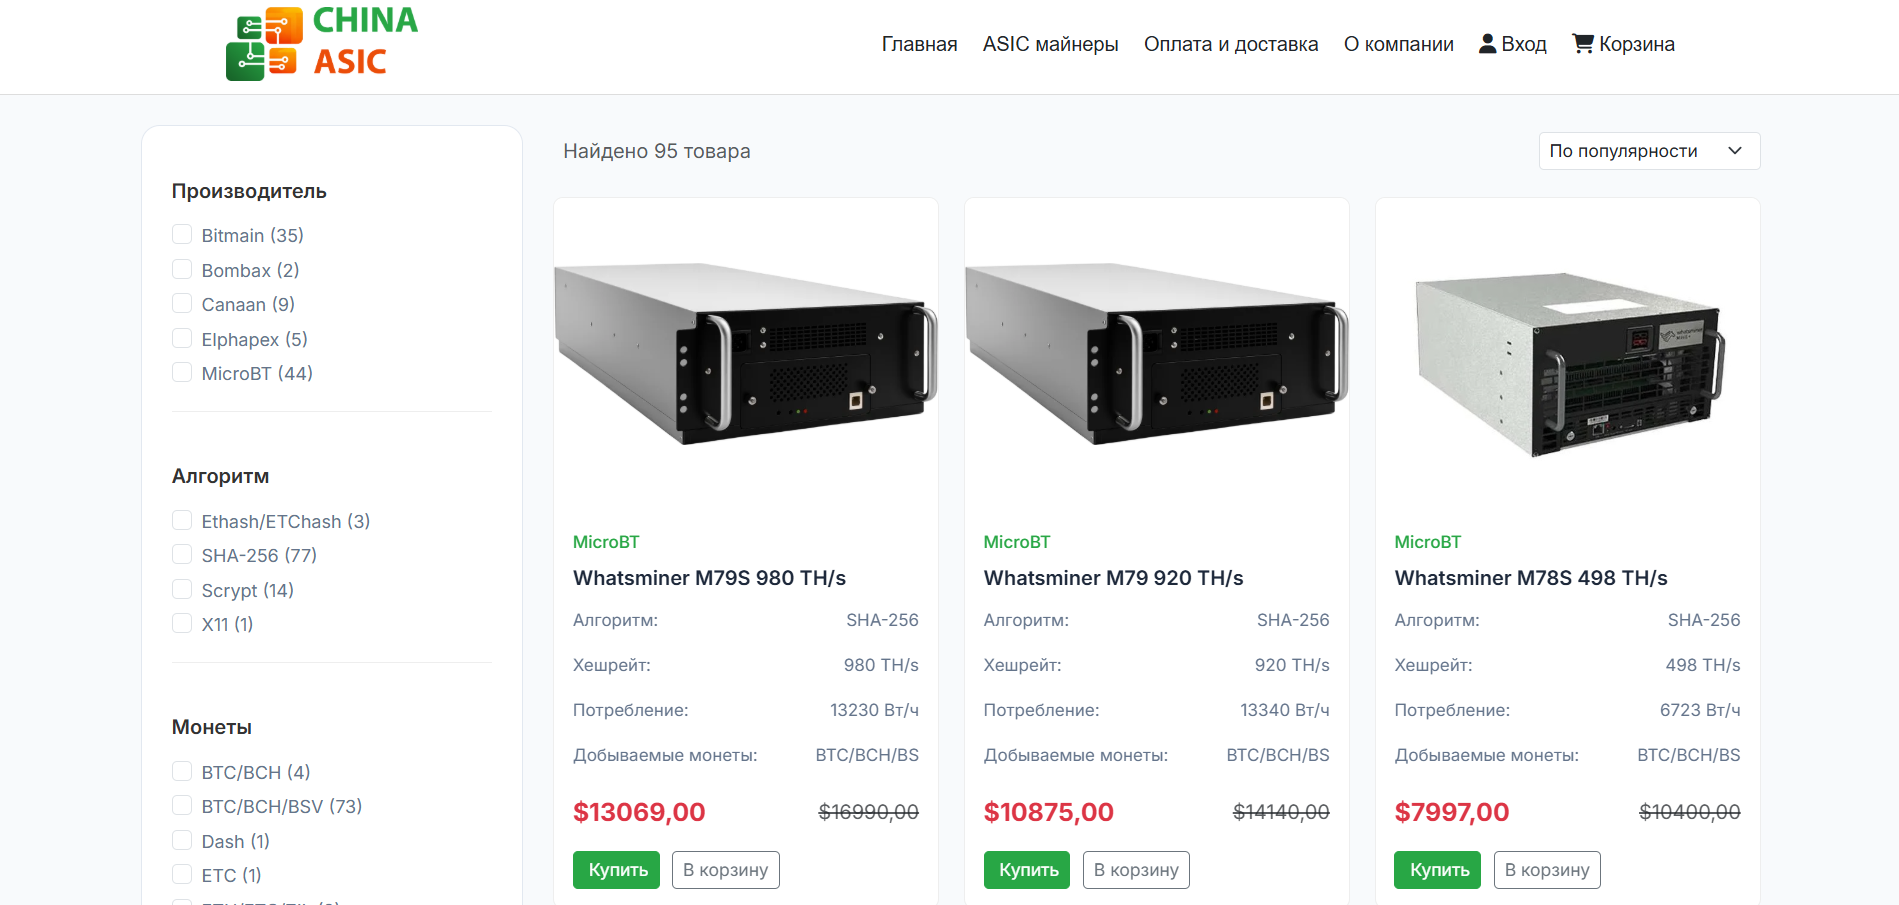
Task: Check the Canaan manufacturer filter
Action: (182, 304)
